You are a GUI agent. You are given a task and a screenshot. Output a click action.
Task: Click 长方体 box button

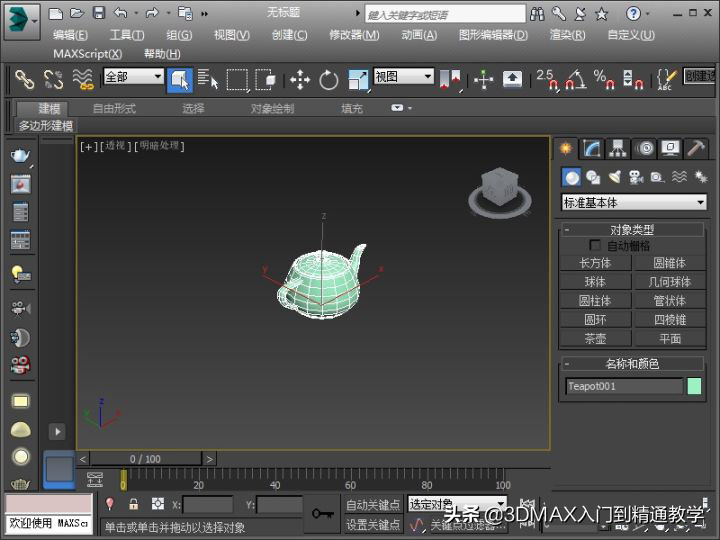596,263
